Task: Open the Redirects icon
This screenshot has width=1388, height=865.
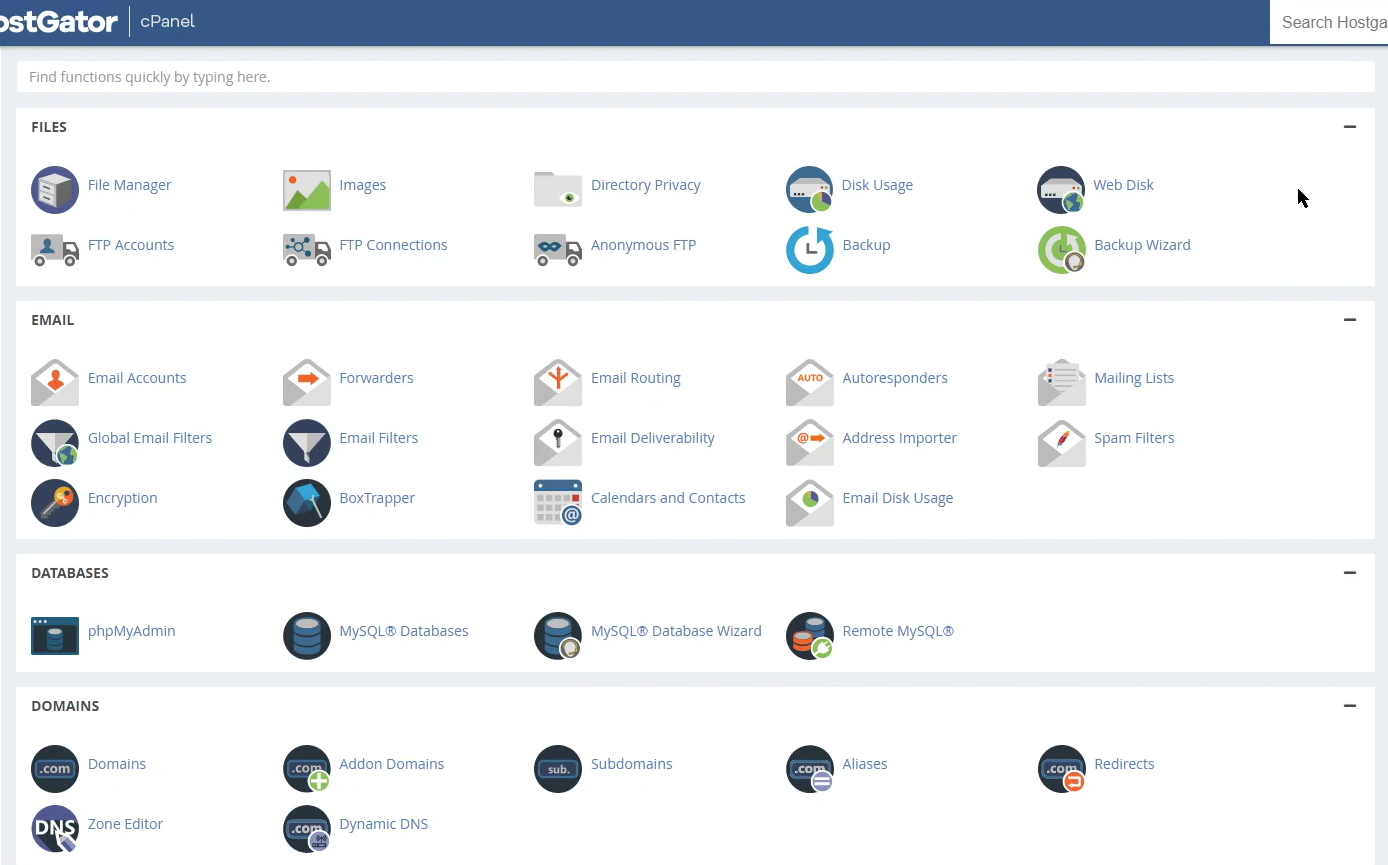Action: pos(1062,769)
